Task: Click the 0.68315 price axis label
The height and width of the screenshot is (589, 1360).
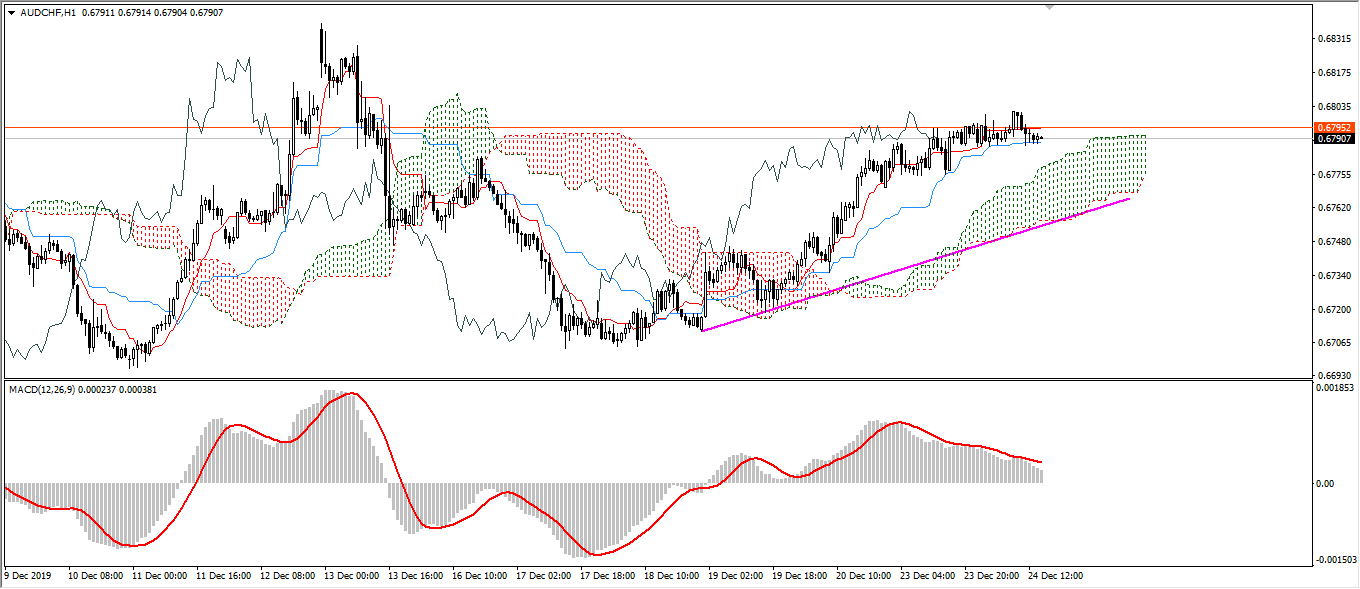Action: [x=1335, y=39]
